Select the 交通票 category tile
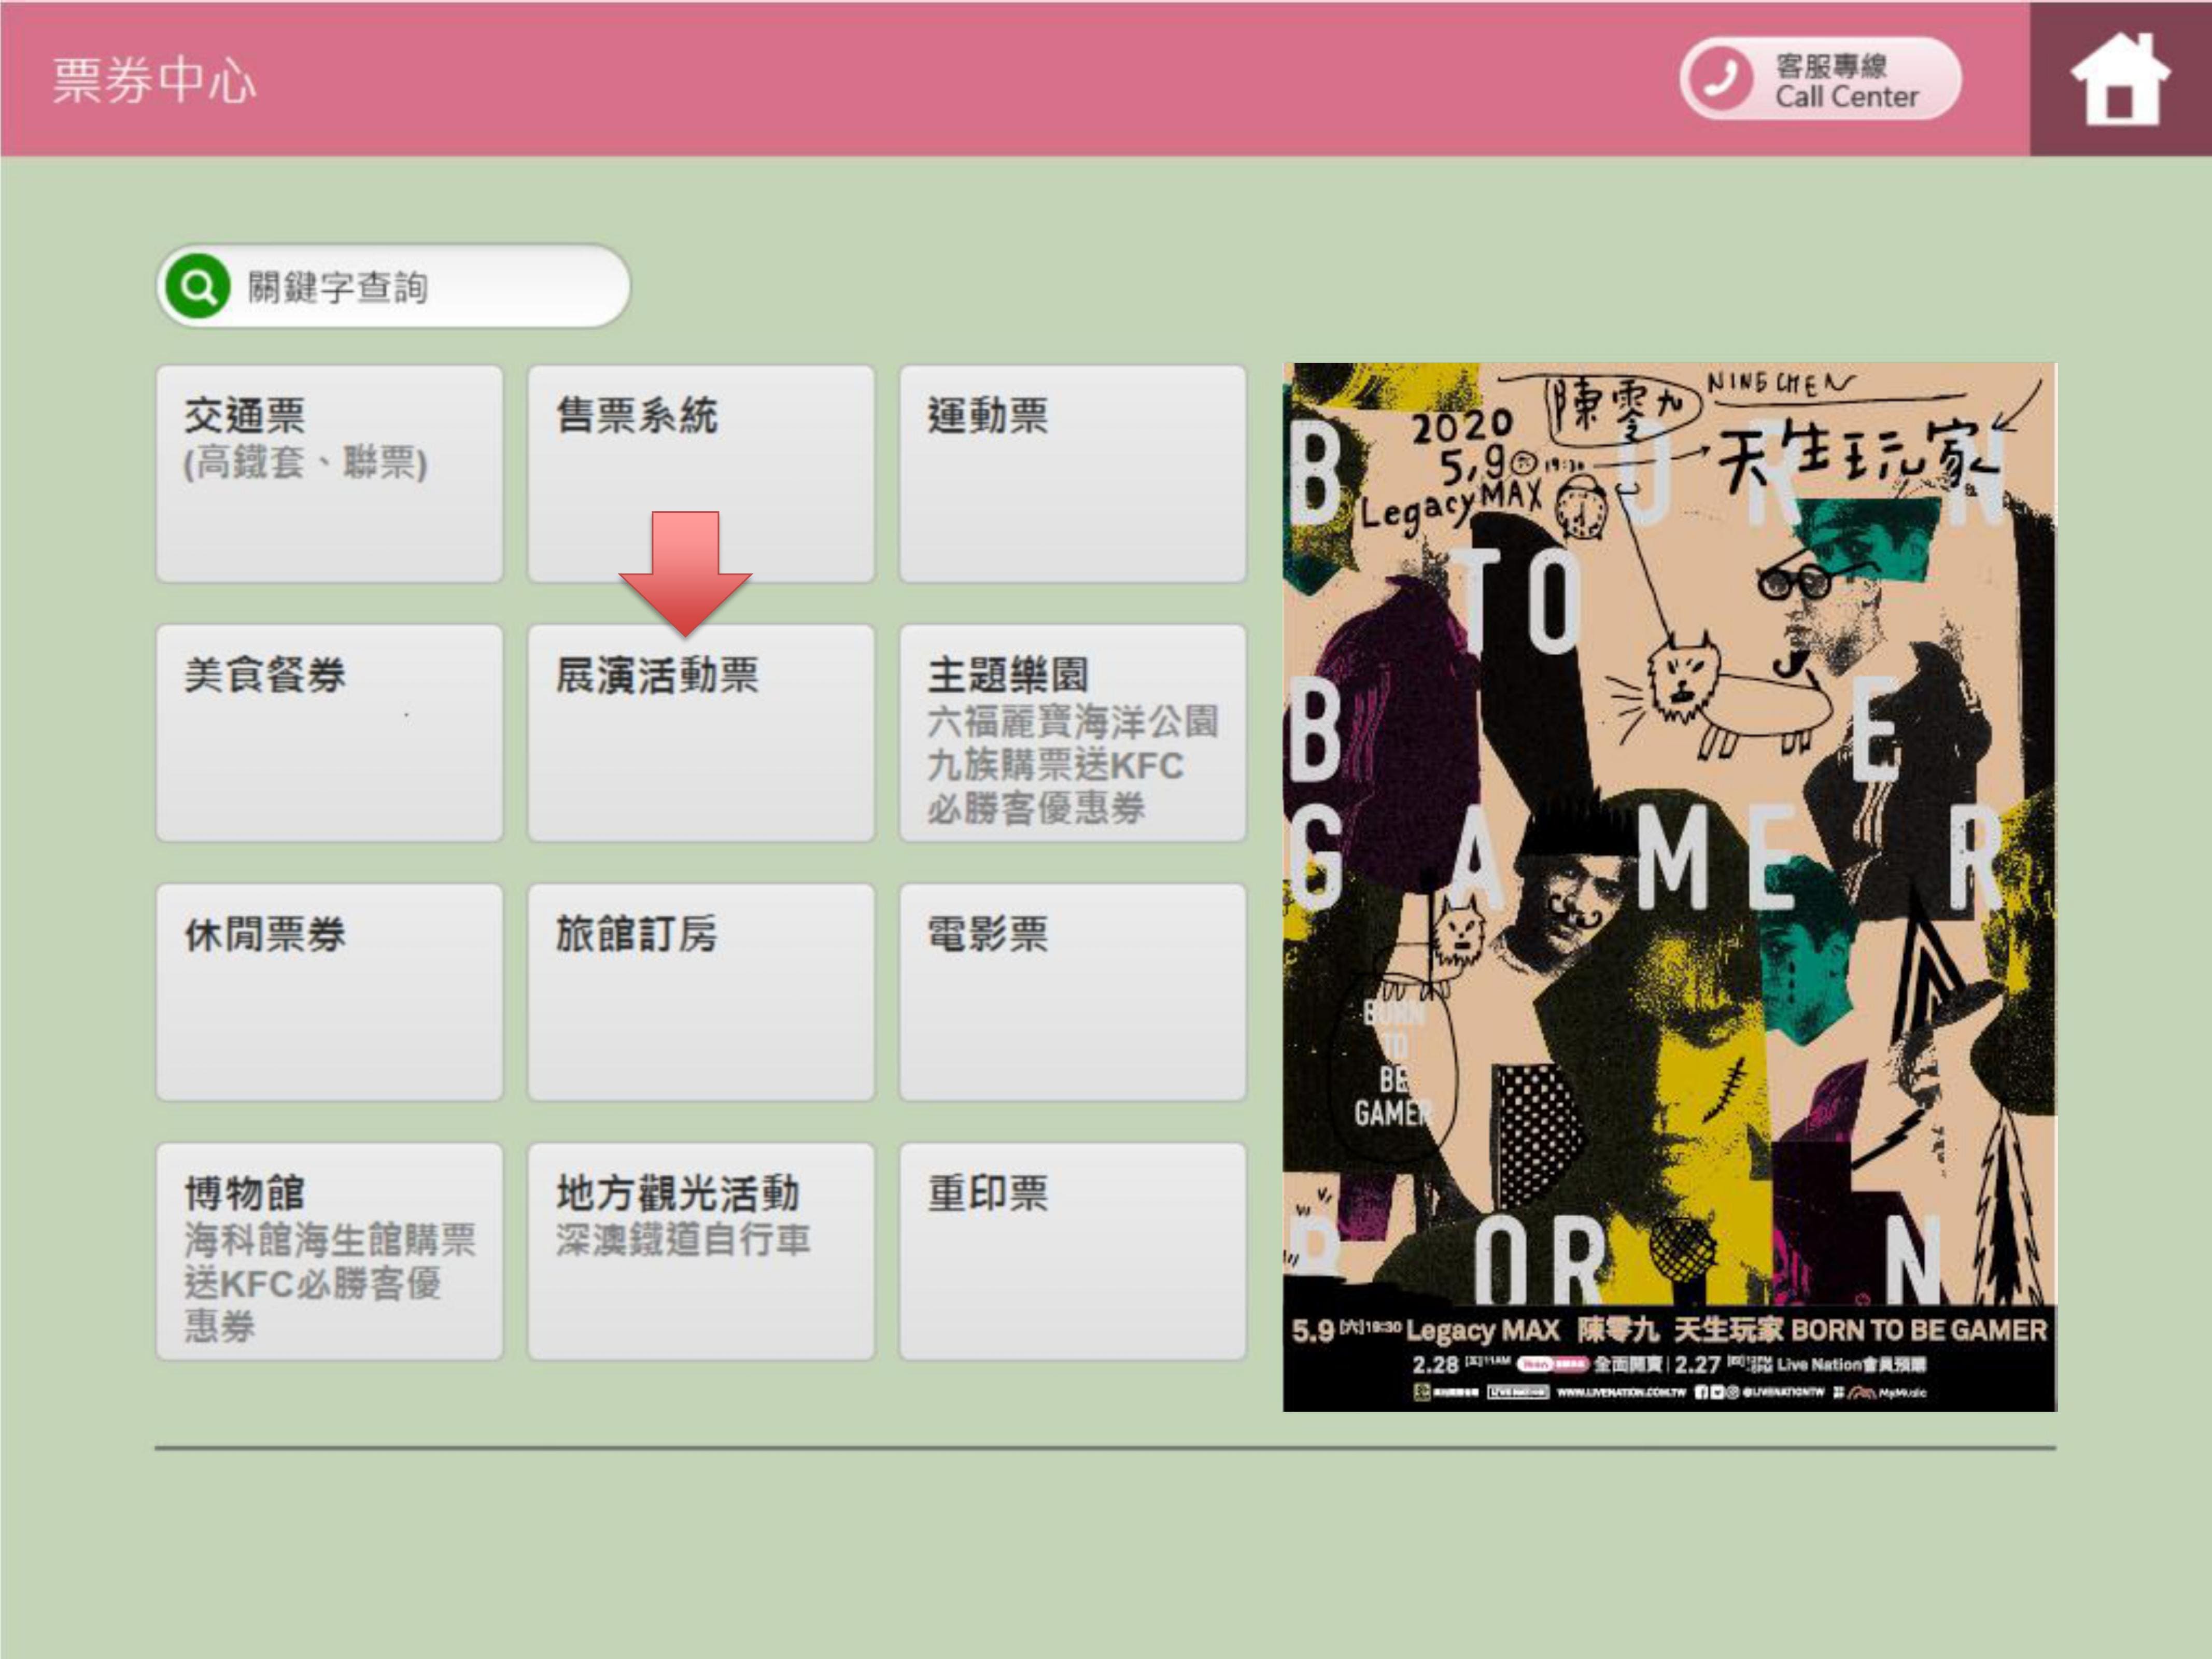This screenshot has width=2212, height=1659. (329, 473)
